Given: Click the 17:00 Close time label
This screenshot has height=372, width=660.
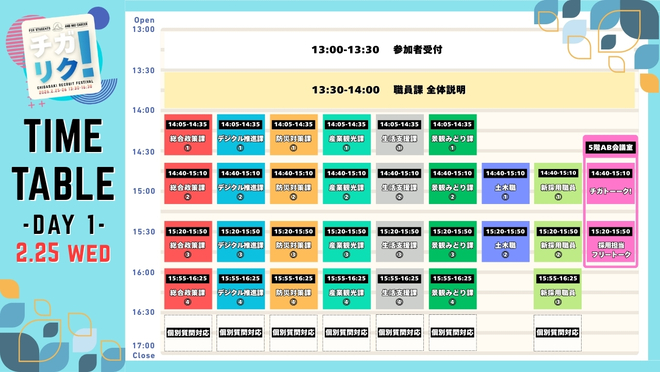Looking at the screenshot, I should pos(144,351).
